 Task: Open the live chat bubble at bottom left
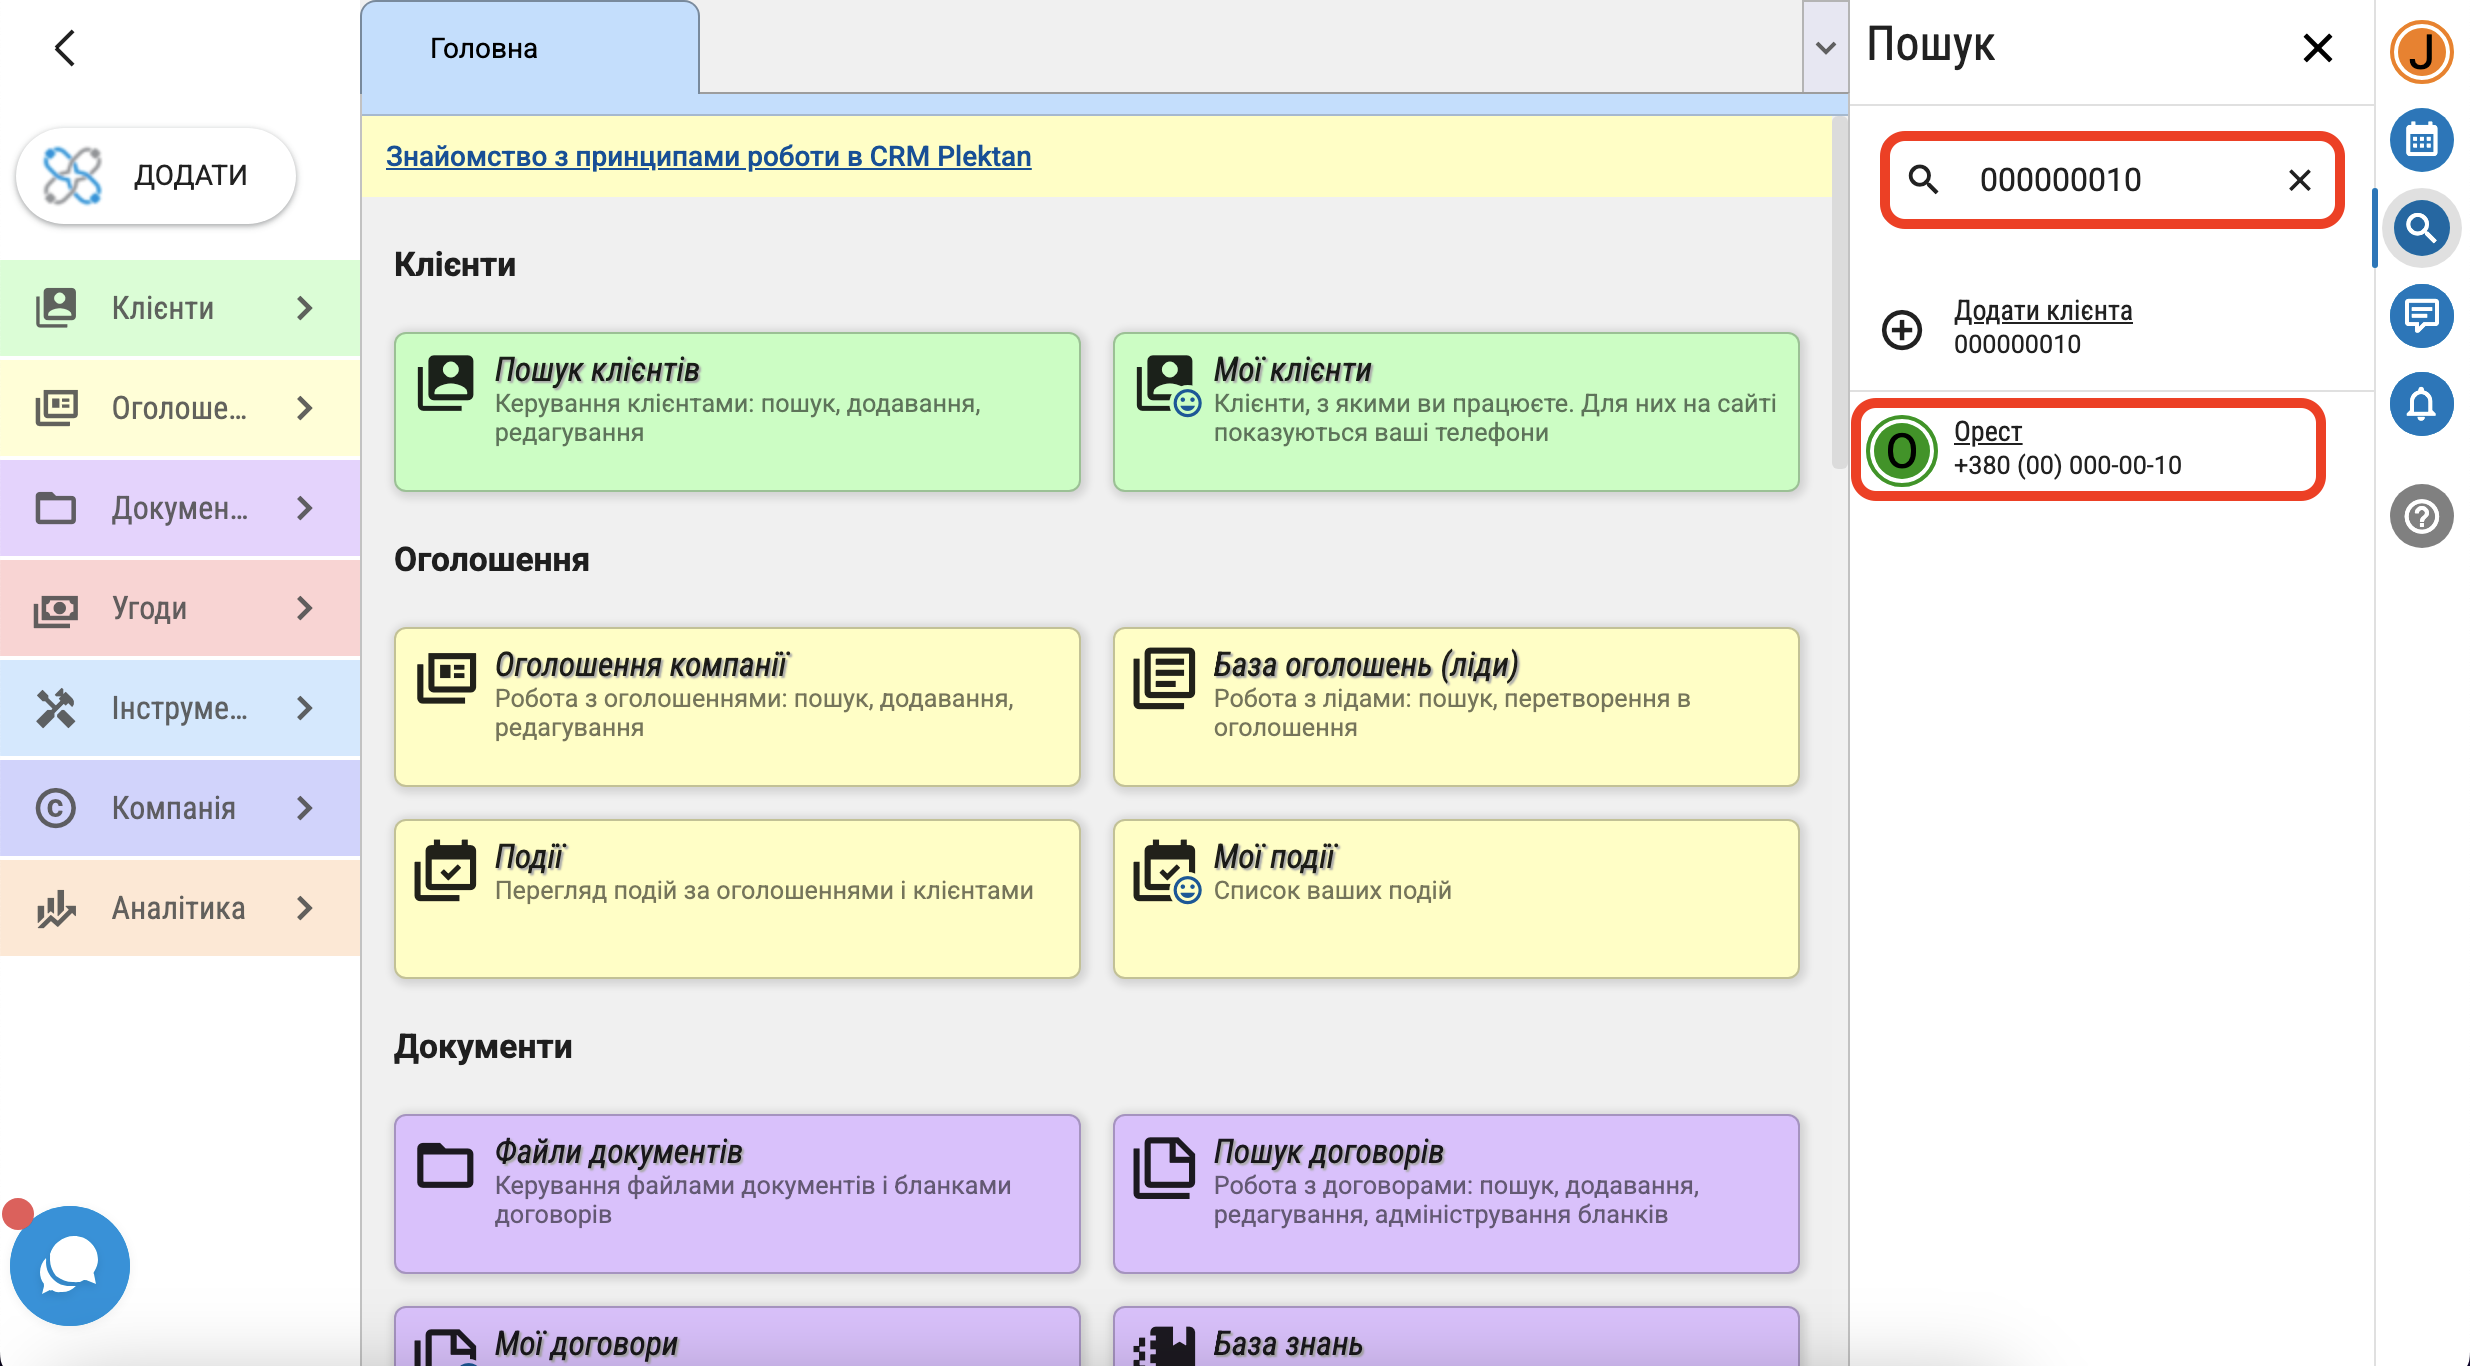click(69, 1265)
